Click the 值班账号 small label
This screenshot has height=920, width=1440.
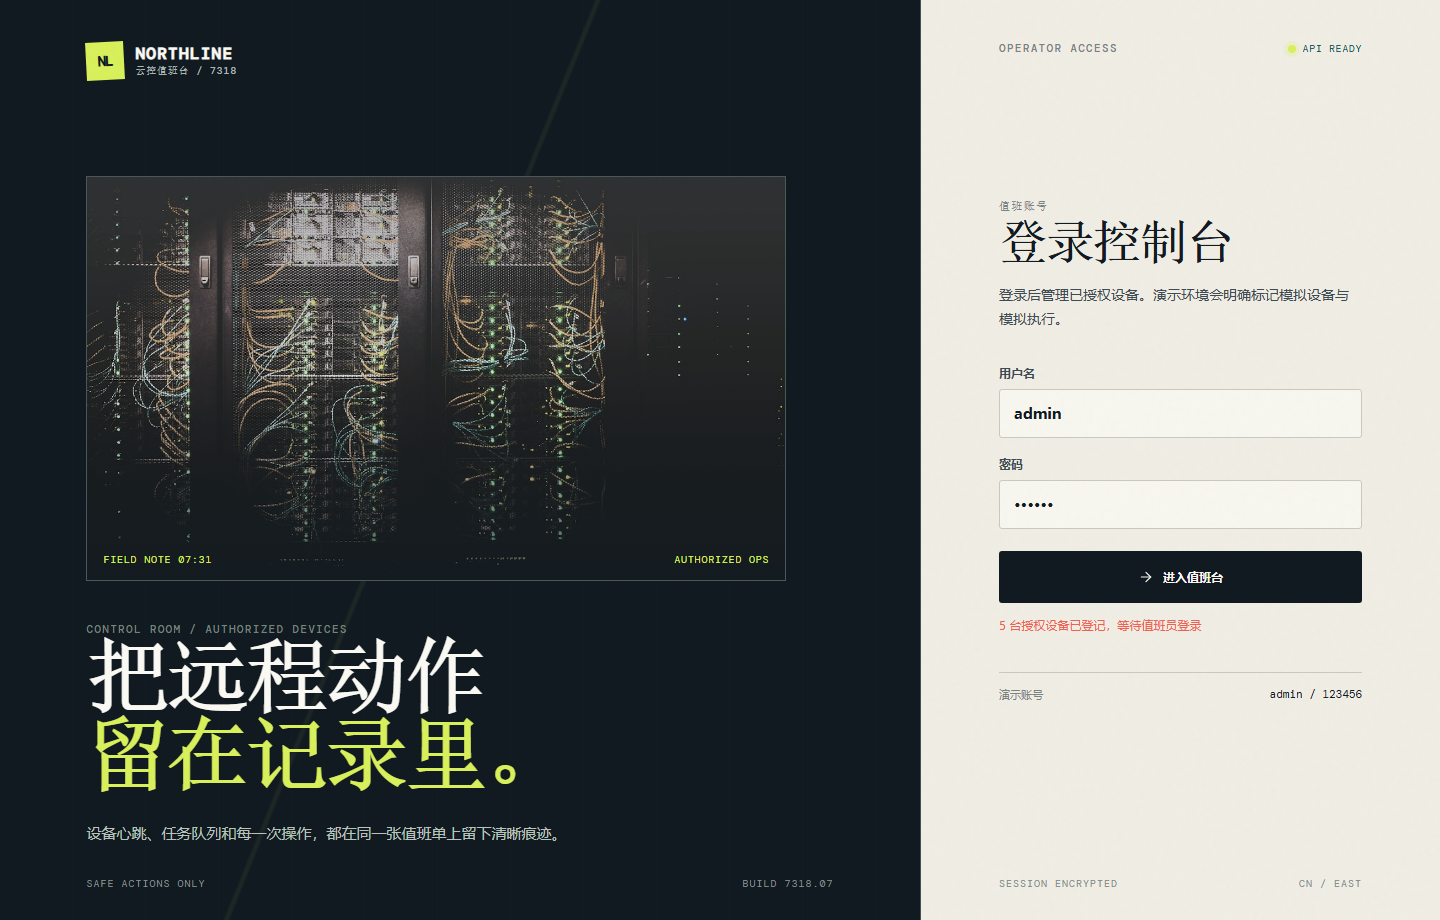(1023, 206)
